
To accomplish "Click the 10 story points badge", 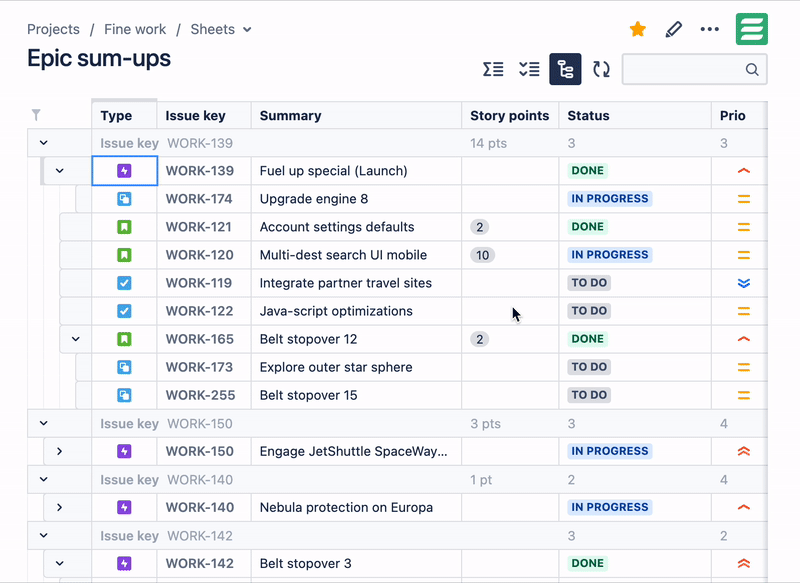I will pyautogui.click(x=482, y=255).
